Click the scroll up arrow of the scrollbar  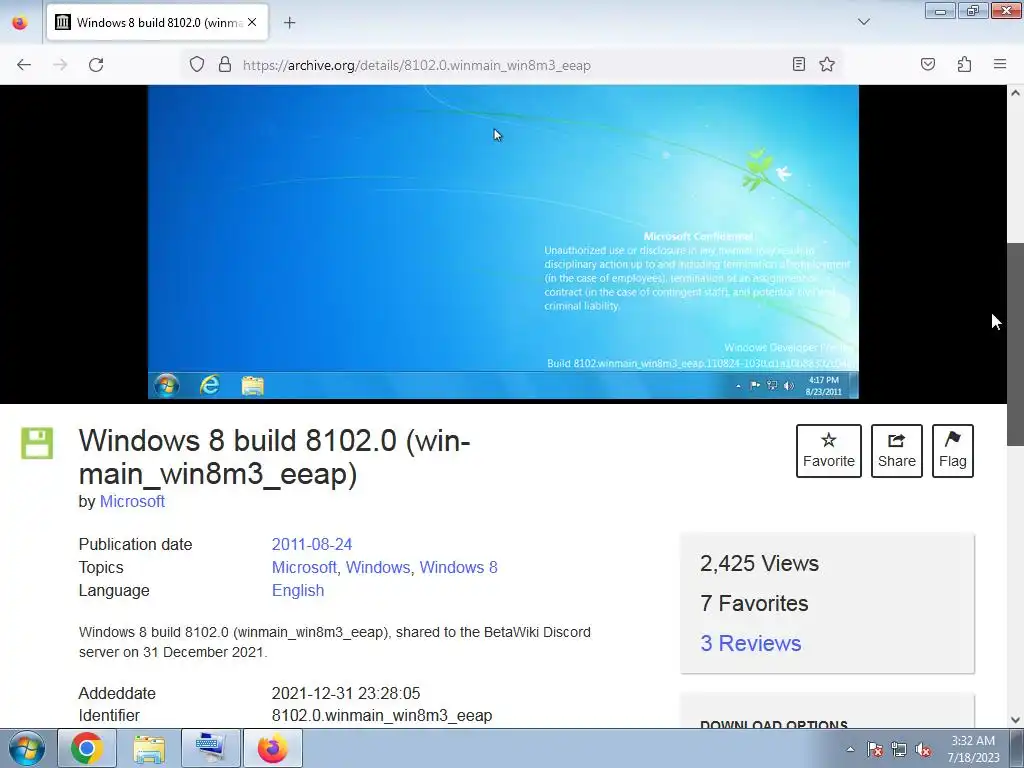coord(1016,93)
